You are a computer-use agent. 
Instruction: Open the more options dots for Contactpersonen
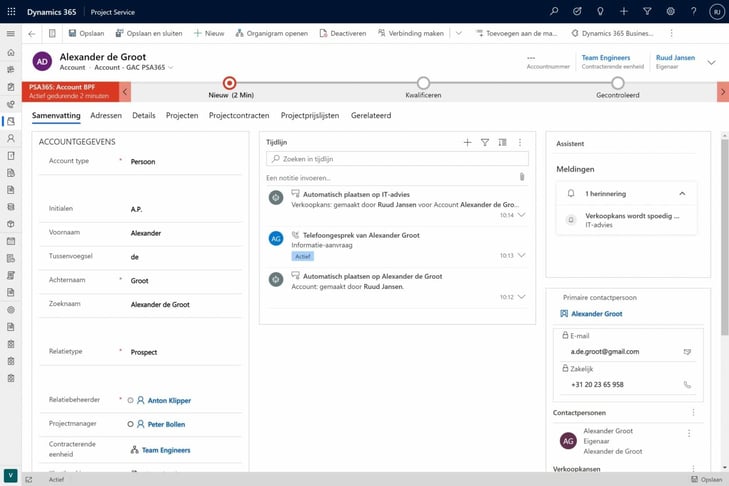693,413
